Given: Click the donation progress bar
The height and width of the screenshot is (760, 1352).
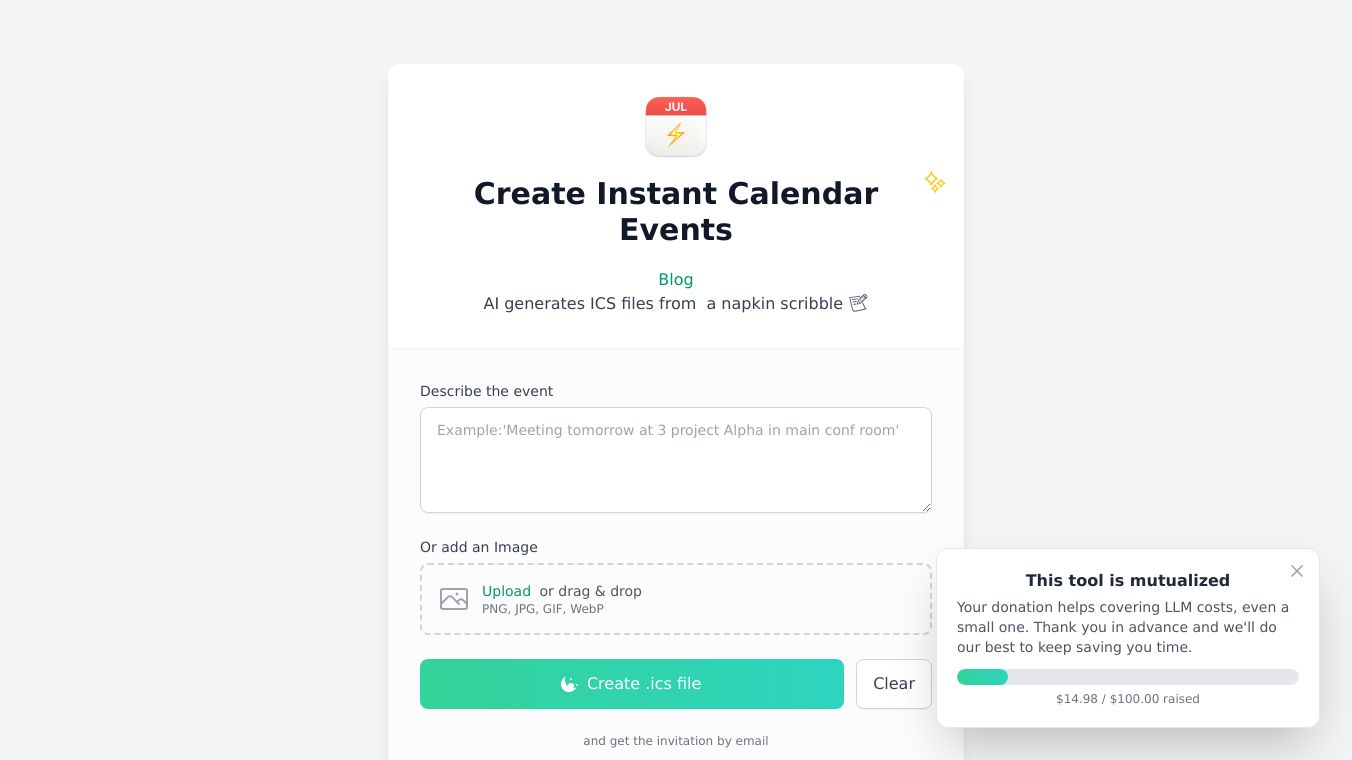Looking at the screenshot, I should pyautogui.click(x=1128, y=677).
